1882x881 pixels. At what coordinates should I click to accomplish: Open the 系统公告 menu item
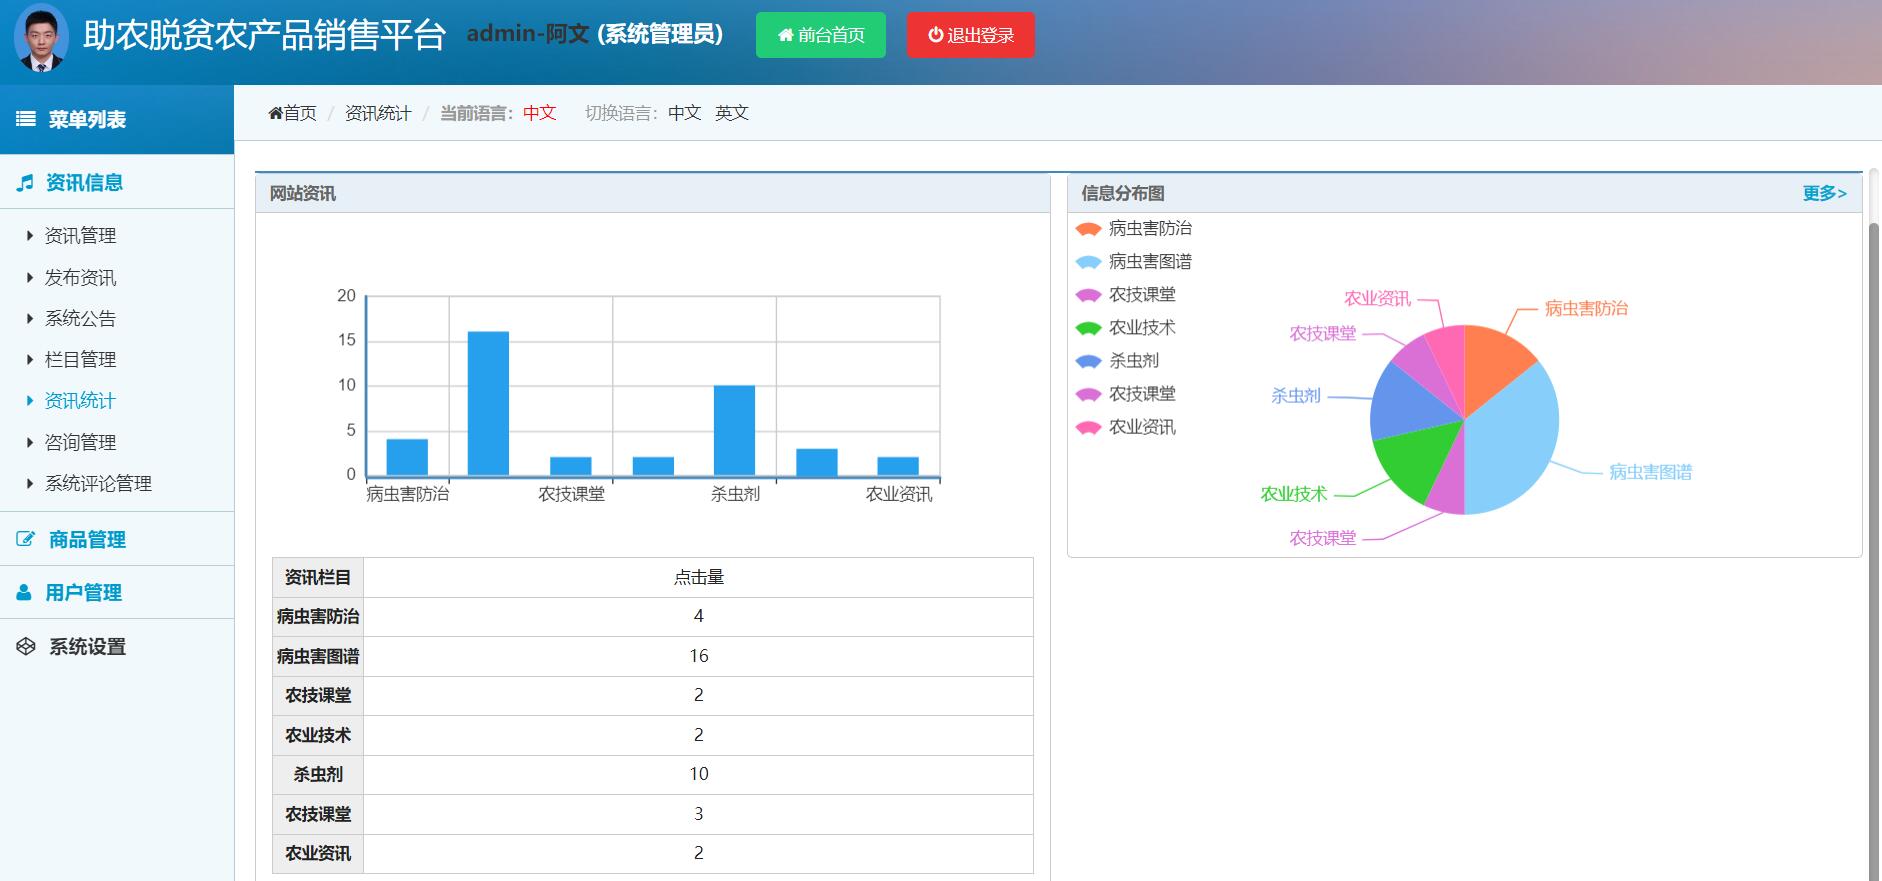[x=80, y=319]
